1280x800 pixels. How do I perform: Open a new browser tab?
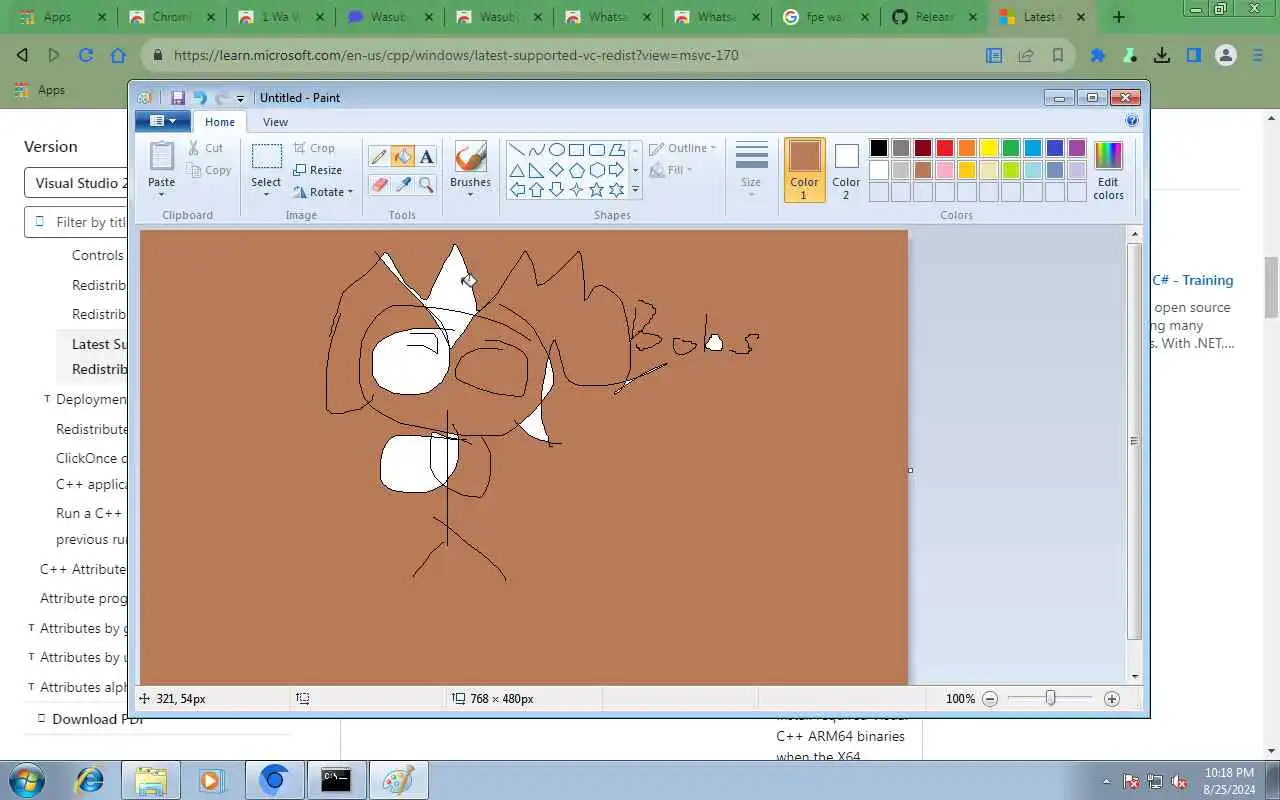click(1119, 17)
